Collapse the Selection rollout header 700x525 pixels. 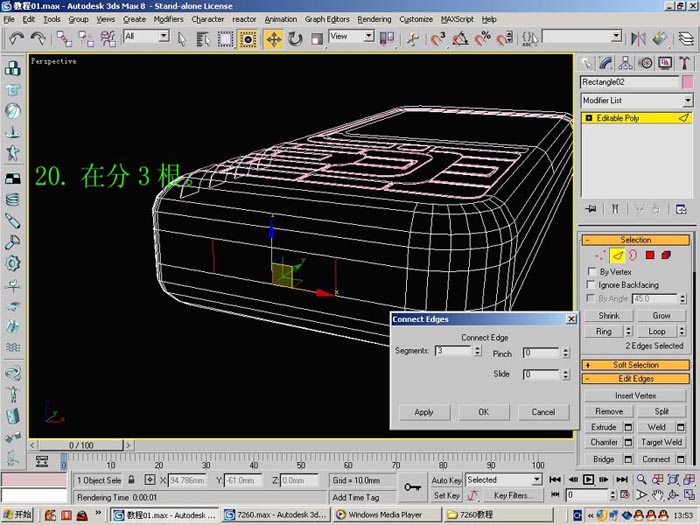[x=636, y=240]
